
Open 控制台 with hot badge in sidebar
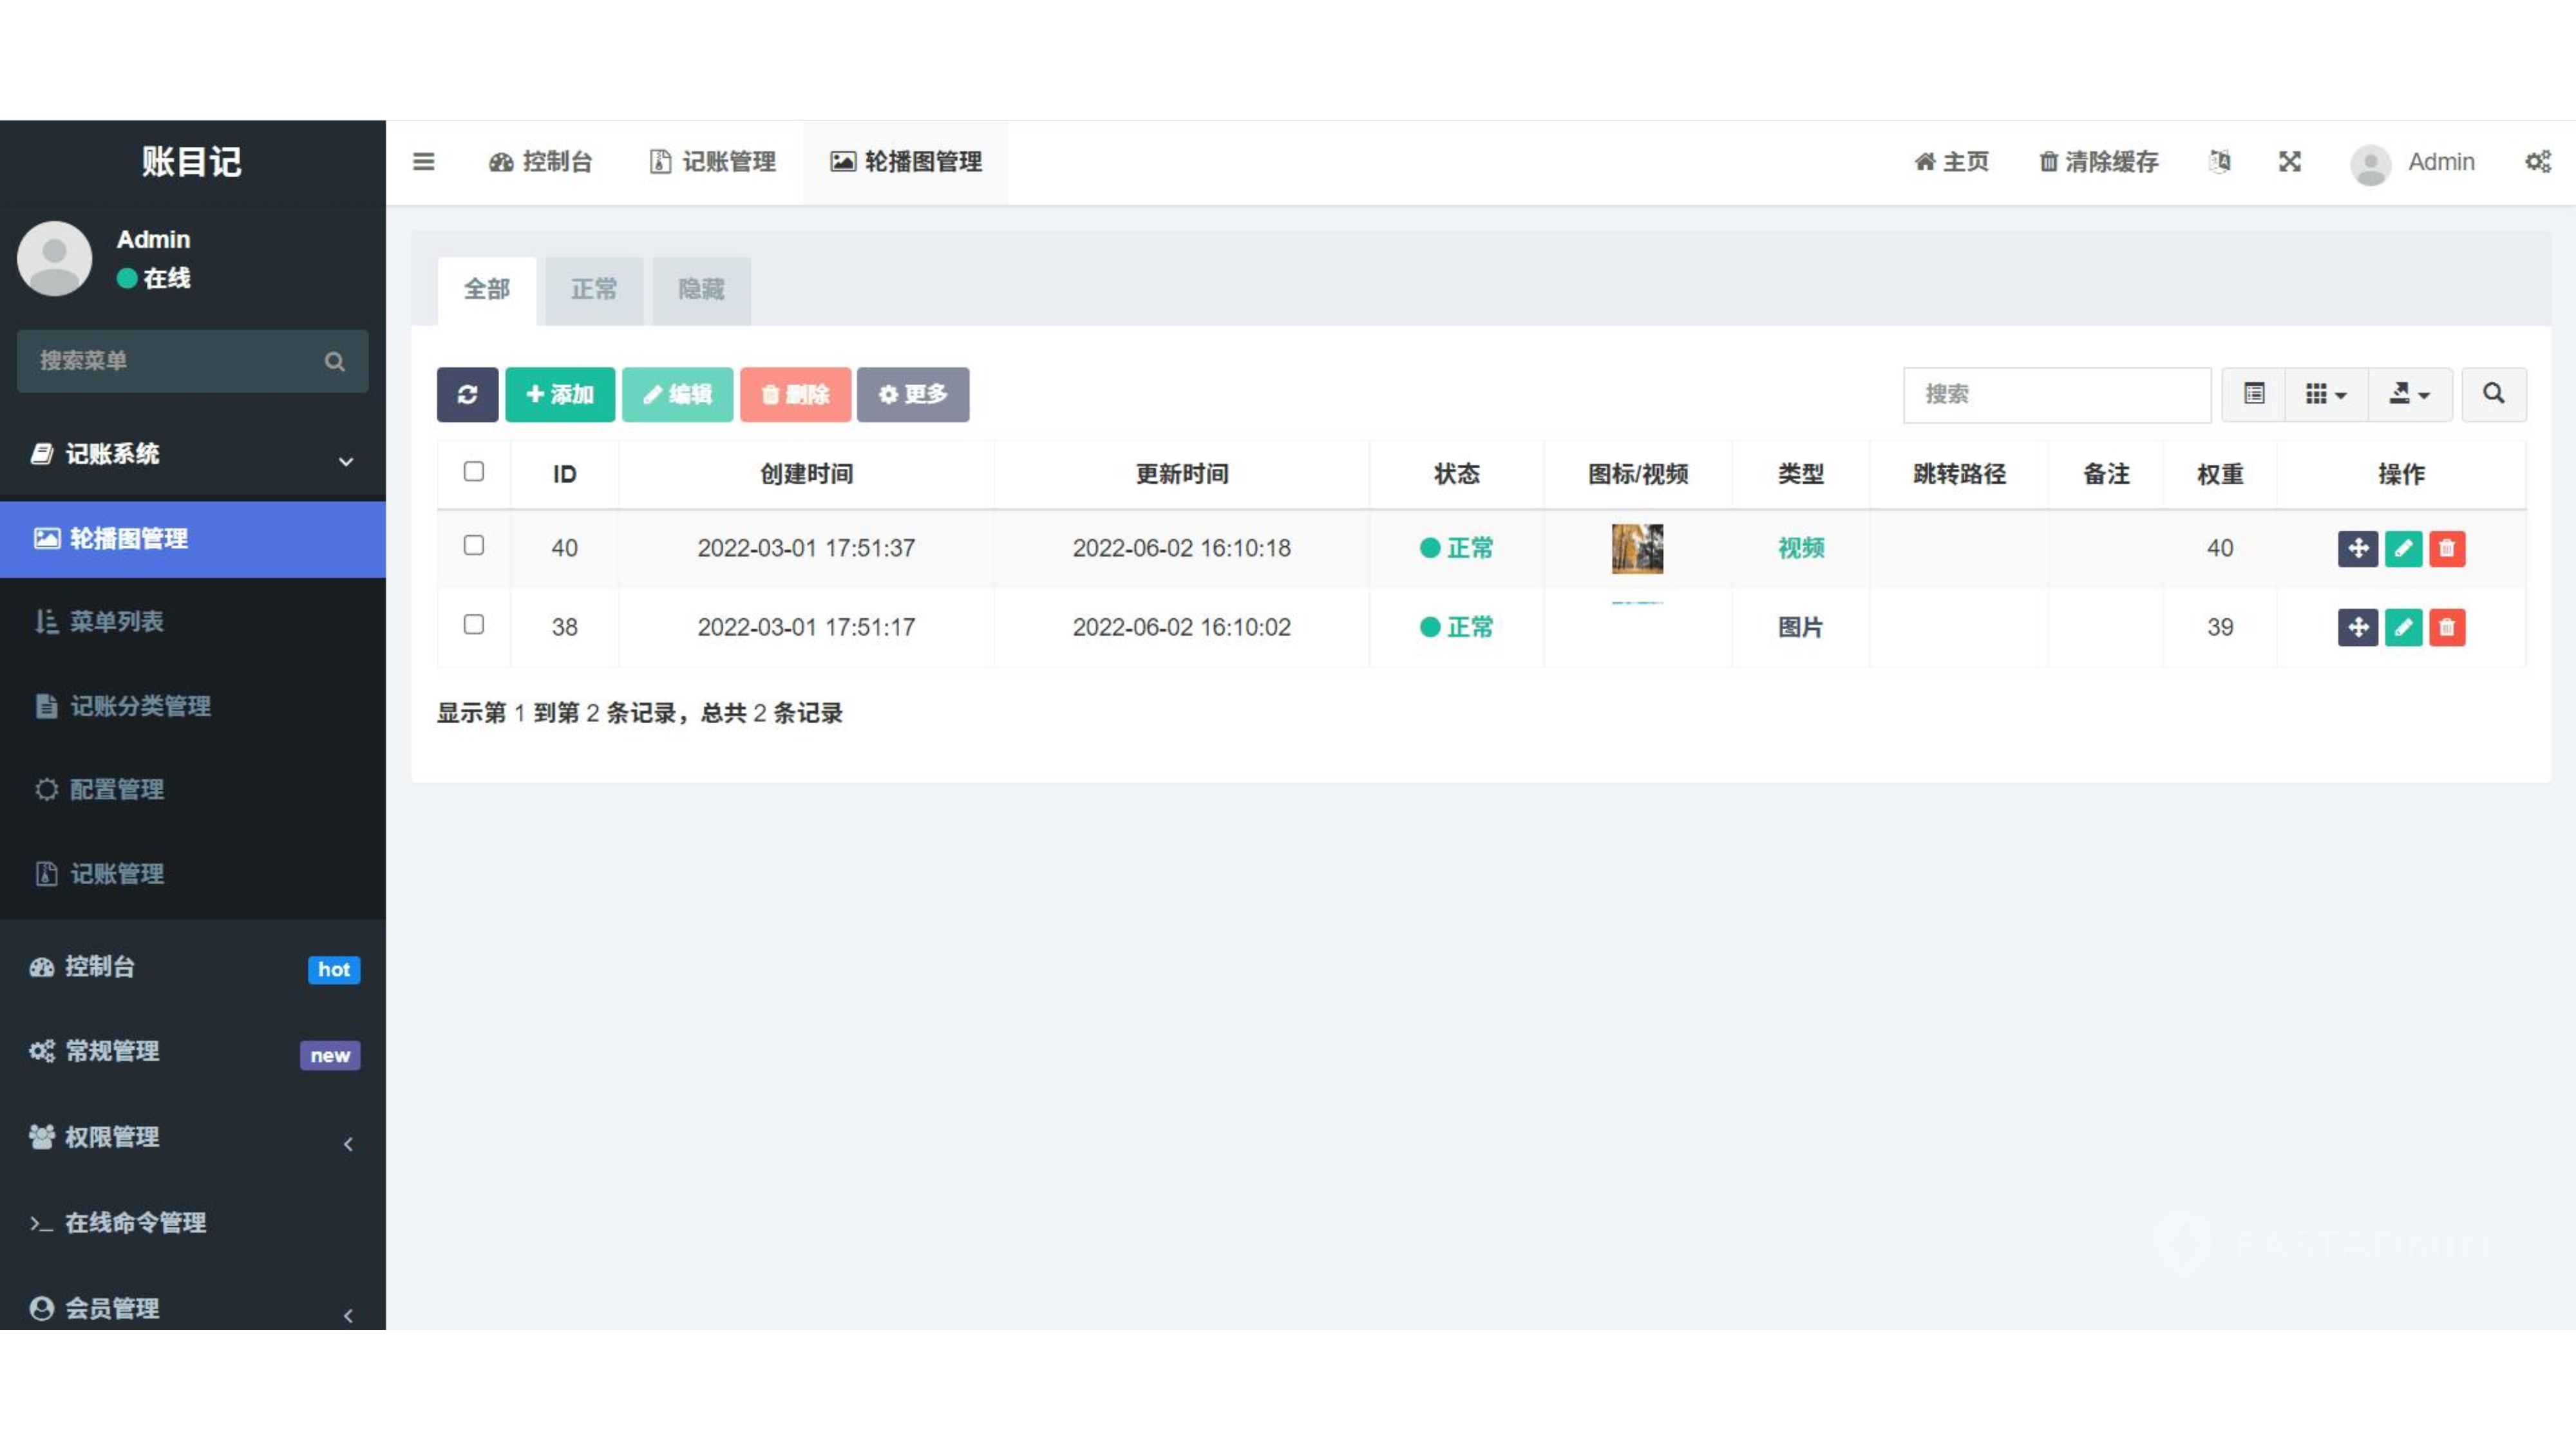coord(193,967)
